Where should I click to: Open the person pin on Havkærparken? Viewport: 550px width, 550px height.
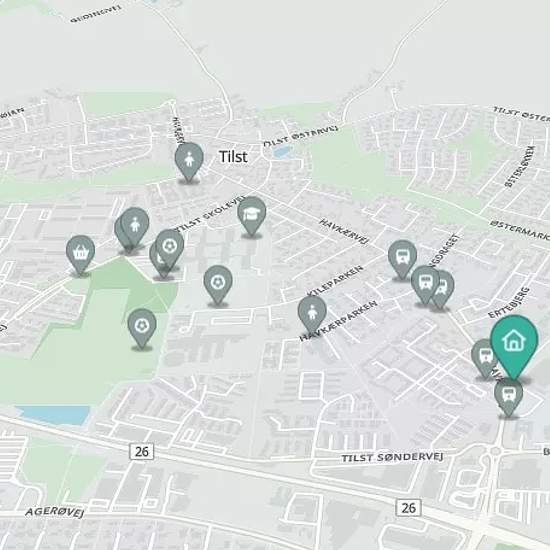pyautogui.click(x=312, y=313)
